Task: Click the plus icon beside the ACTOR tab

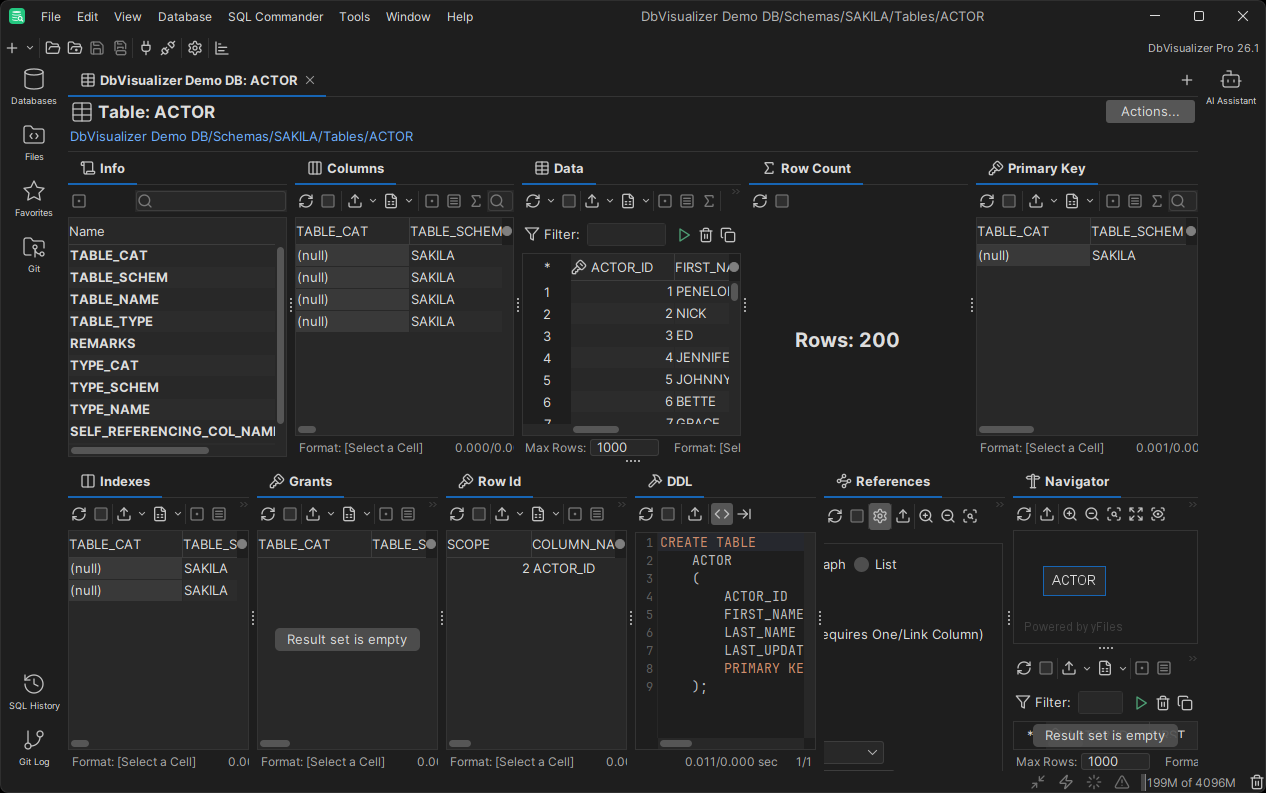Action: [1187, 80]
